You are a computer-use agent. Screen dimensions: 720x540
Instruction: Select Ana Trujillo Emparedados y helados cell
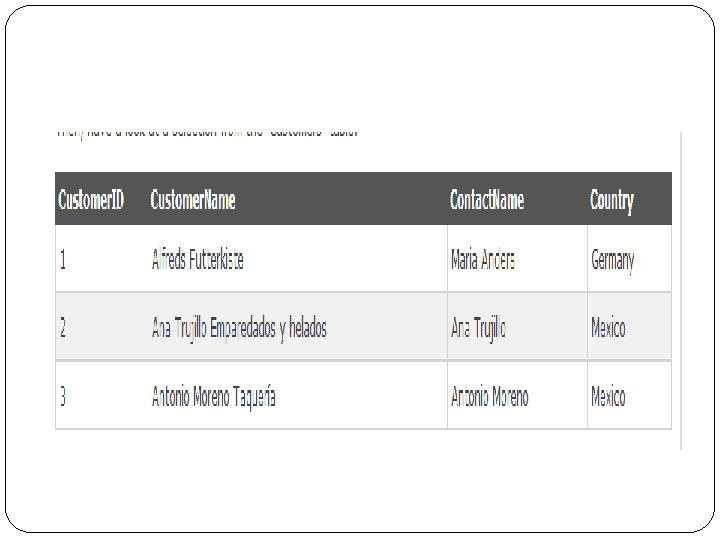[239, 329]
